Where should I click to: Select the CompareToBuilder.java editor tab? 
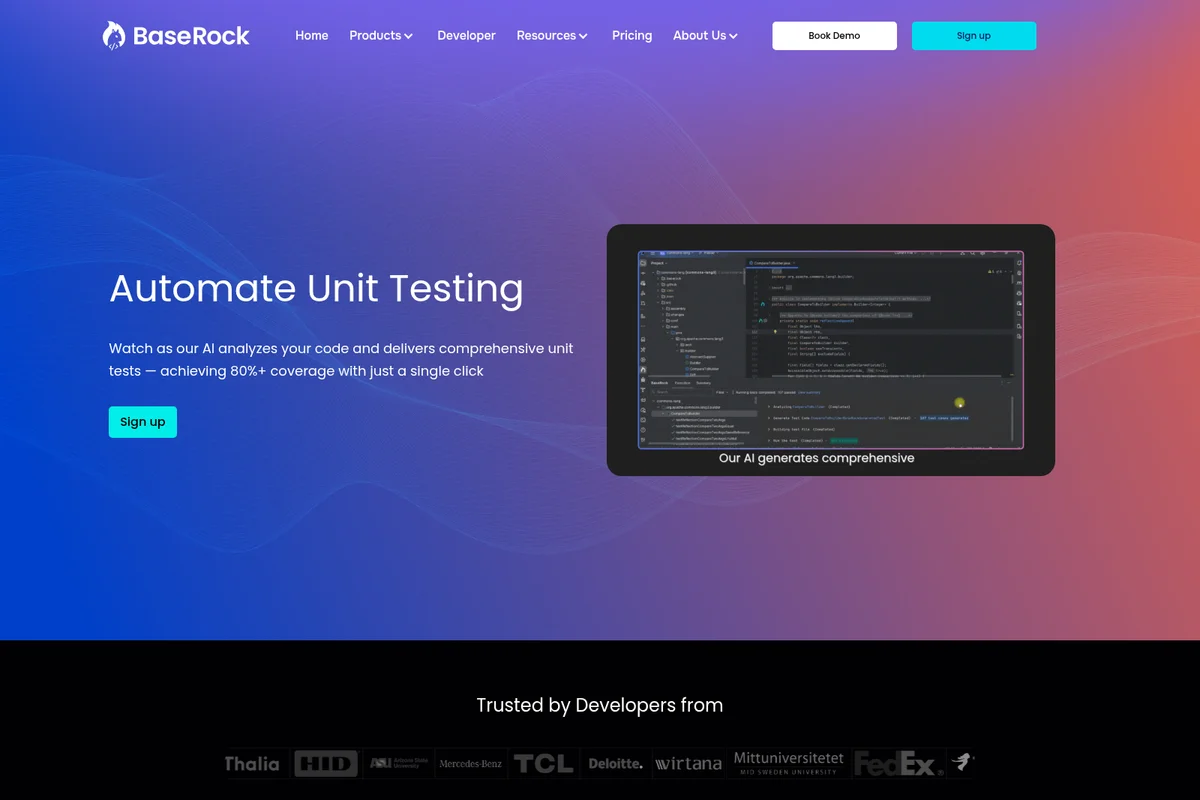pos(770,263)
